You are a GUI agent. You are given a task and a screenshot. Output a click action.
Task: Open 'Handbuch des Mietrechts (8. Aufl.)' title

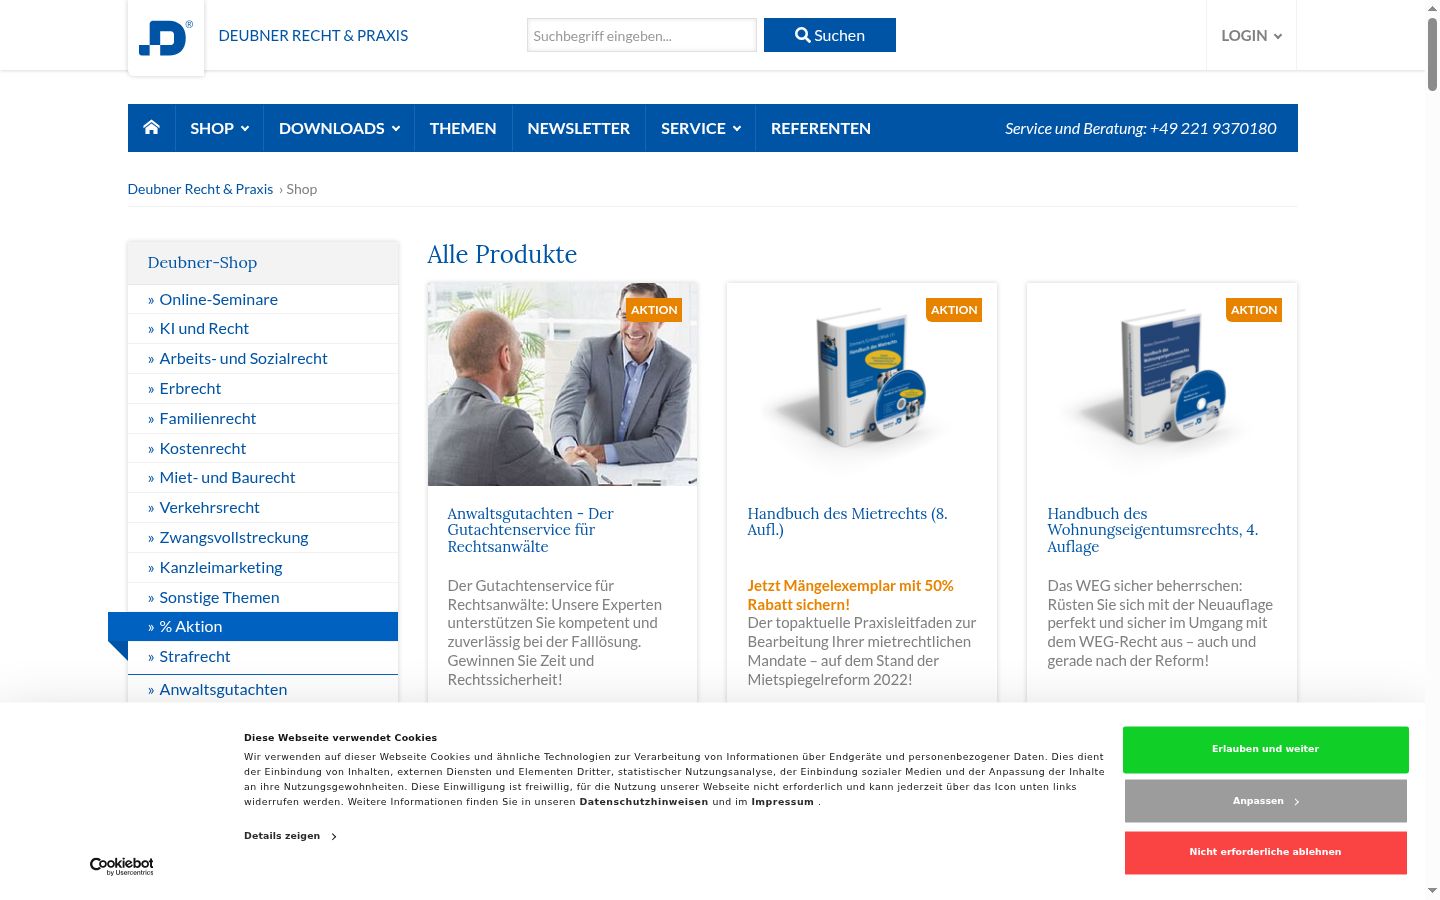[x=847, y=522]
